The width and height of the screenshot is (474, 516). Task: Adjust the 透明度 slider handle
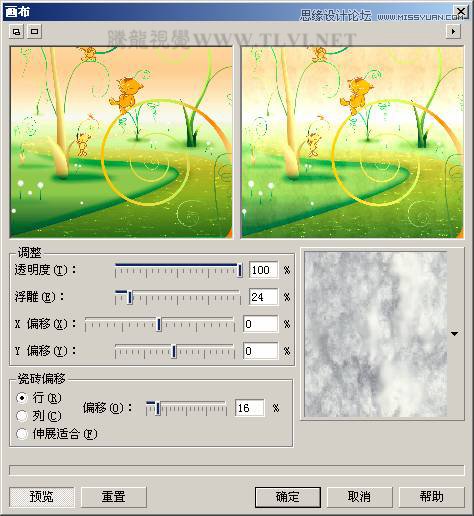pyautogui.click(x=239, y=270)
